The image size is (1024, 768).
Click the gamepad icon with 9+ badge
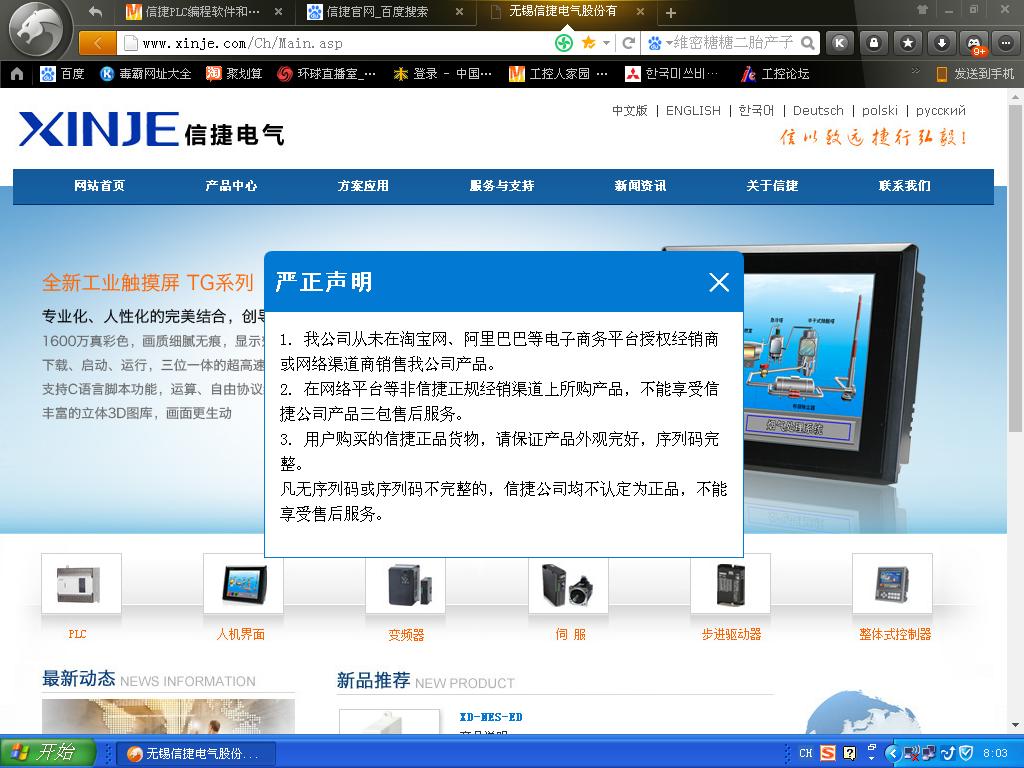coord(973,43)
